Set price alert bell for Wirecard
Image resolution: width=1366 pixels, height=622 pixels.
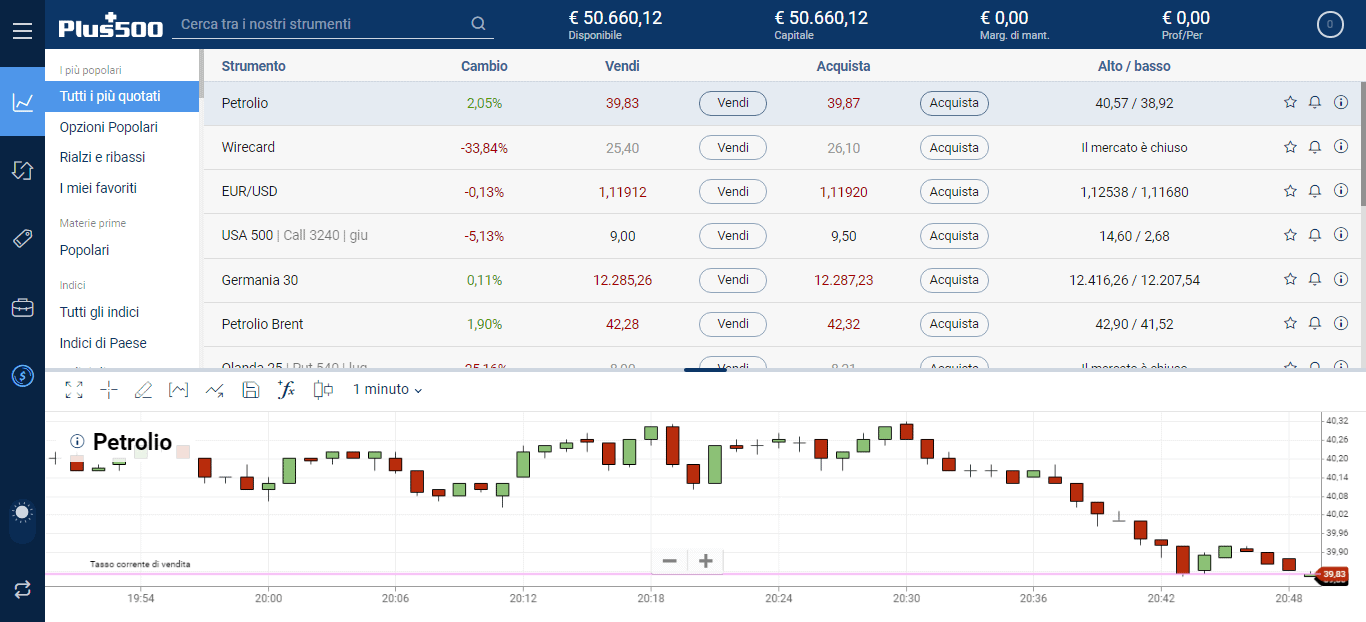[1315, 147]
